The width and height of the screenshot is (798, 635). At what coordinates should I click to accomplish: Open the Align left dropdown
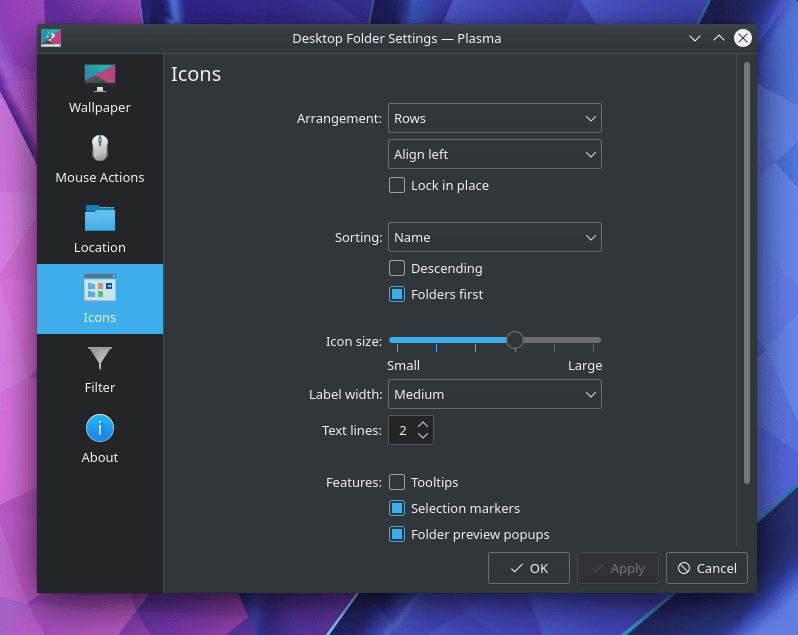[x=494, y=154]
